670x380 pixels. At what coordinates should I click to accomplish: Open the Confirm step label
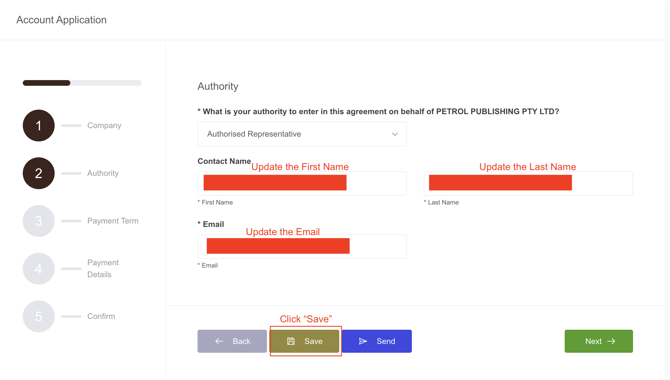click(x=101, y=316)
